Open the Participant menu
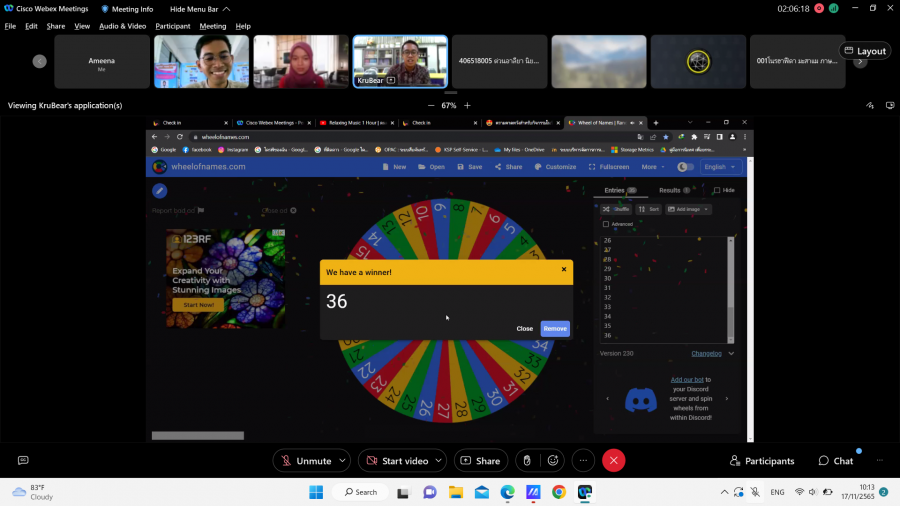Screen dimensions: 900x506 [173, 26]
